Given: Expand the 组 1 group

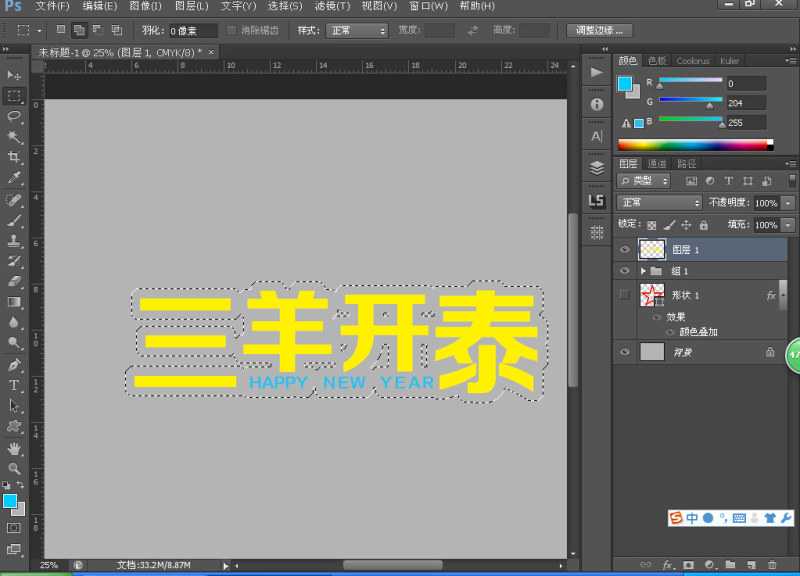Looking at the screenshot, I should 643,270.
